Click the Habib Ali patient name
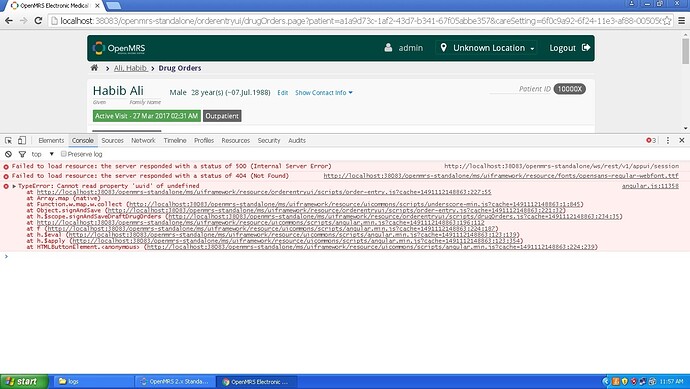The height and width of the screenshot is (389, 690). pyautogui.click(x=118, y=91)
